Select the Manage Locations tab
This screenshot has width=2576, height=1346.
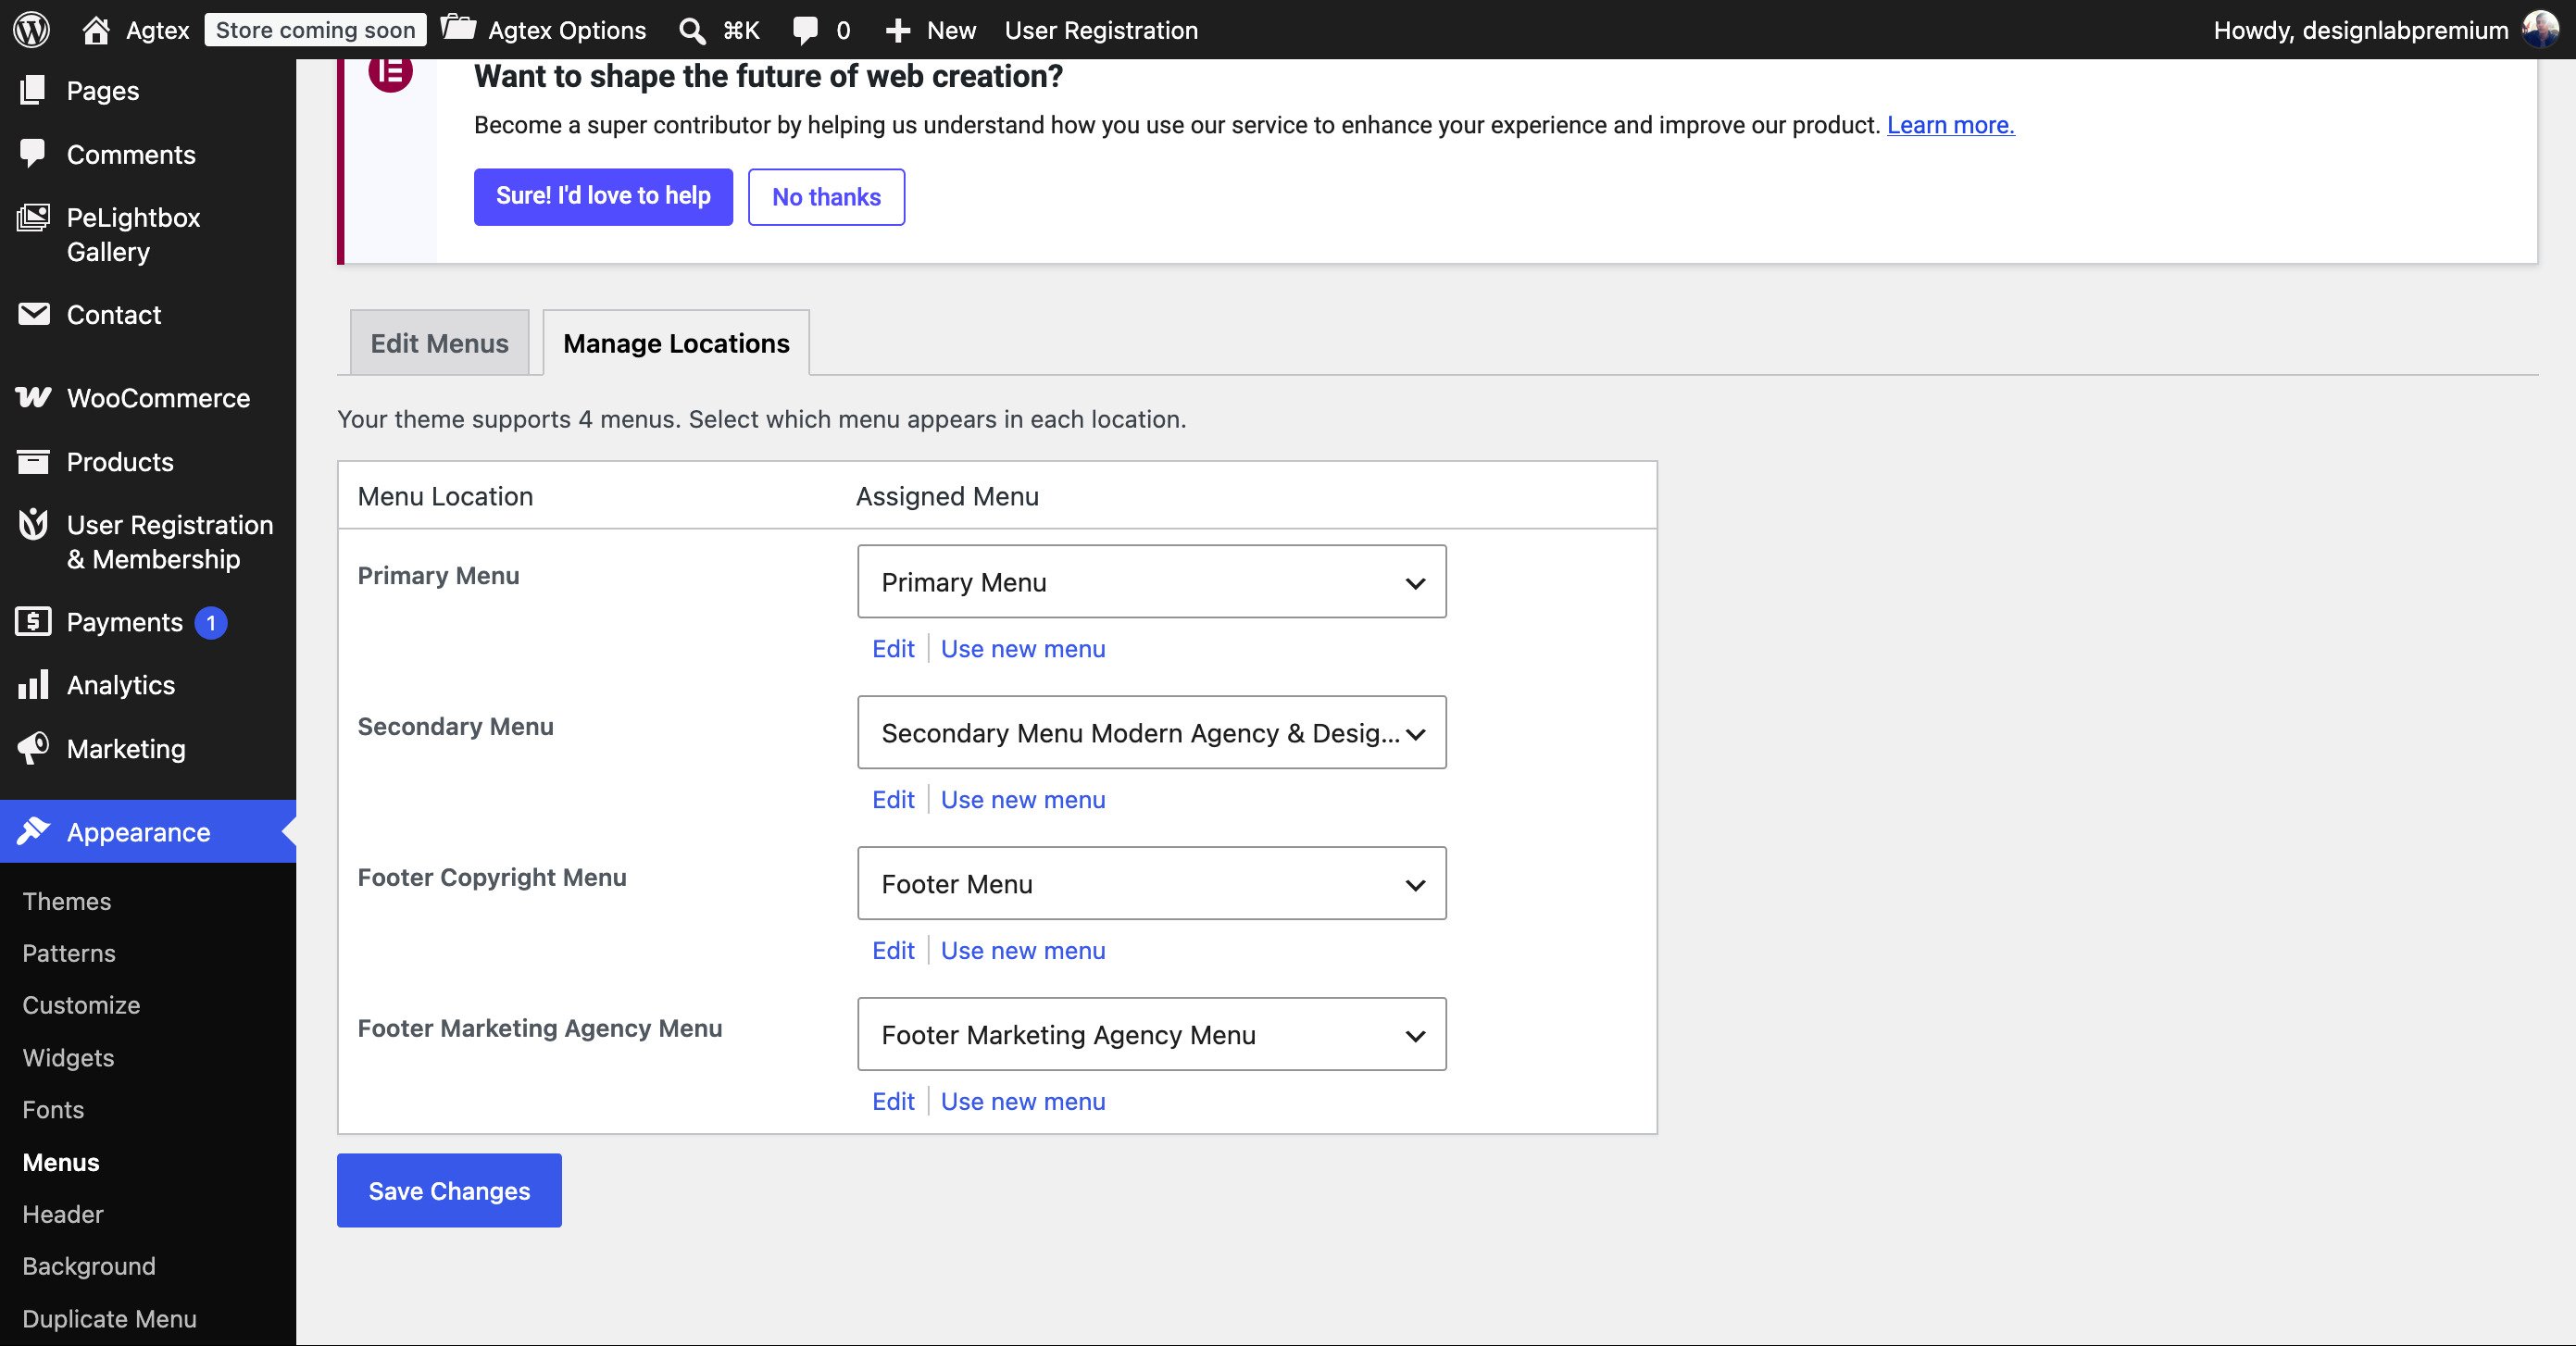[x=676, y=343]
